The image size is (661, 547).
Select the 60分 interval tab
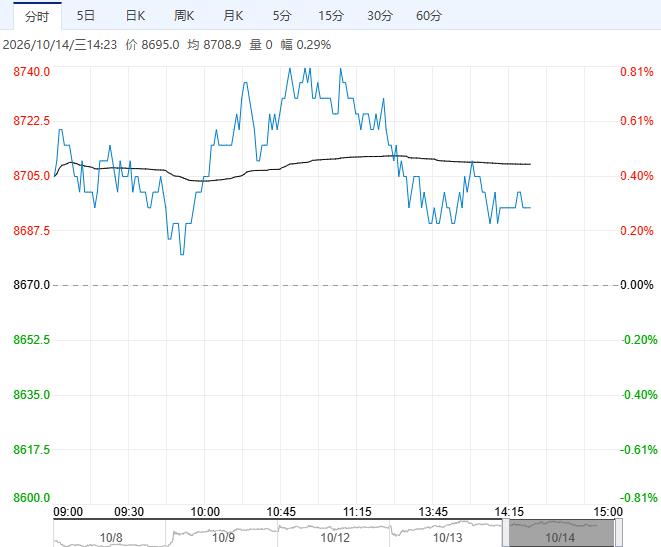pos(429,16)
